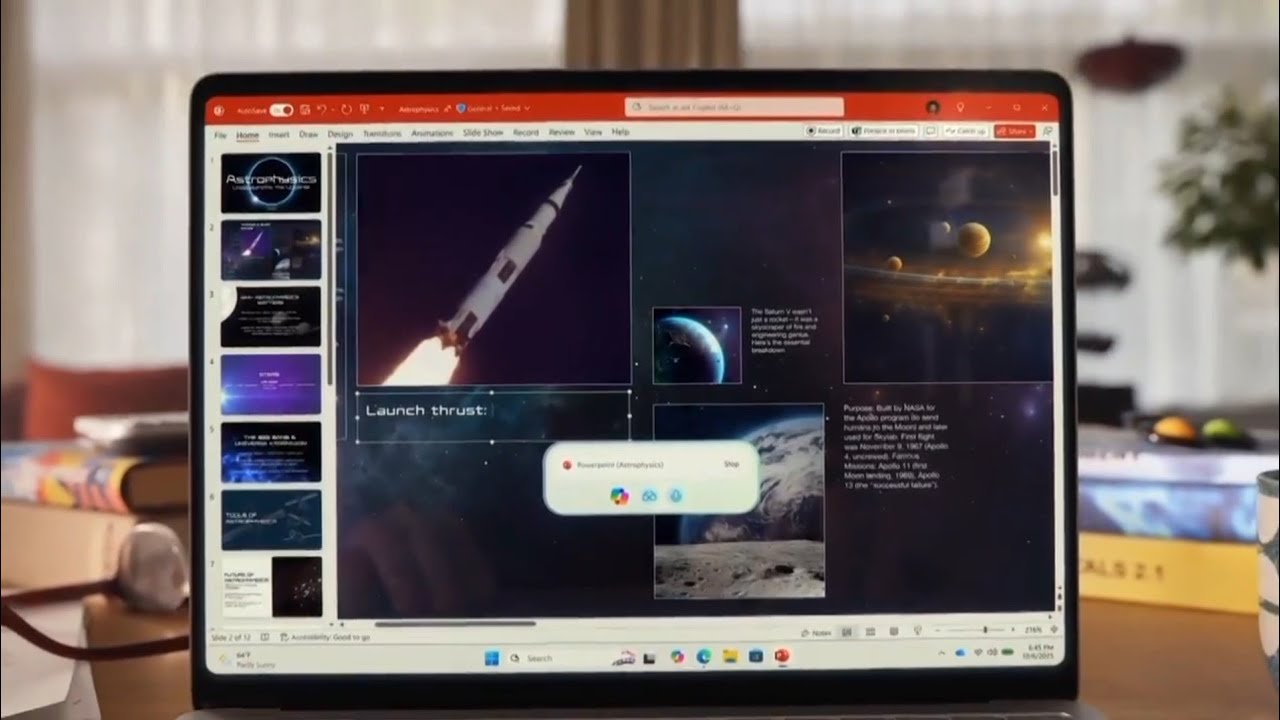The image size is (1280, 720).
Task: Open the Help tab
Action: (x=620, y=132)
